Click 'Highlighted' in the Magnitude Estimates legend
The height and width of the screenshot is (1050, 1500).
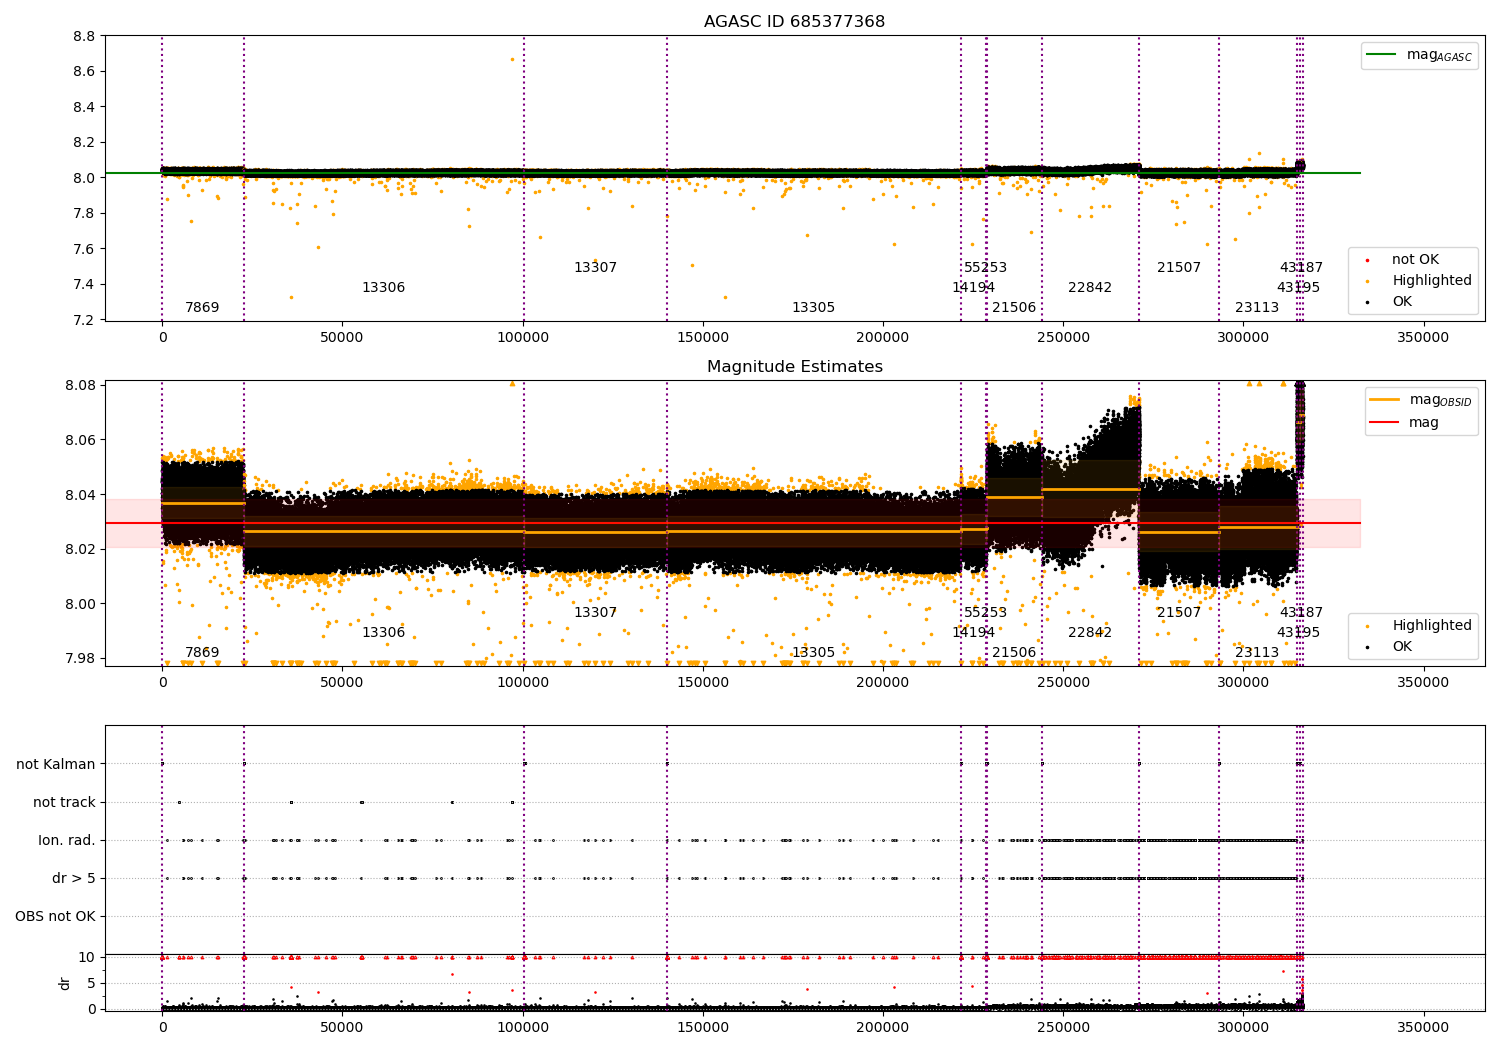pyautogui.click(x=1431, y=626)
